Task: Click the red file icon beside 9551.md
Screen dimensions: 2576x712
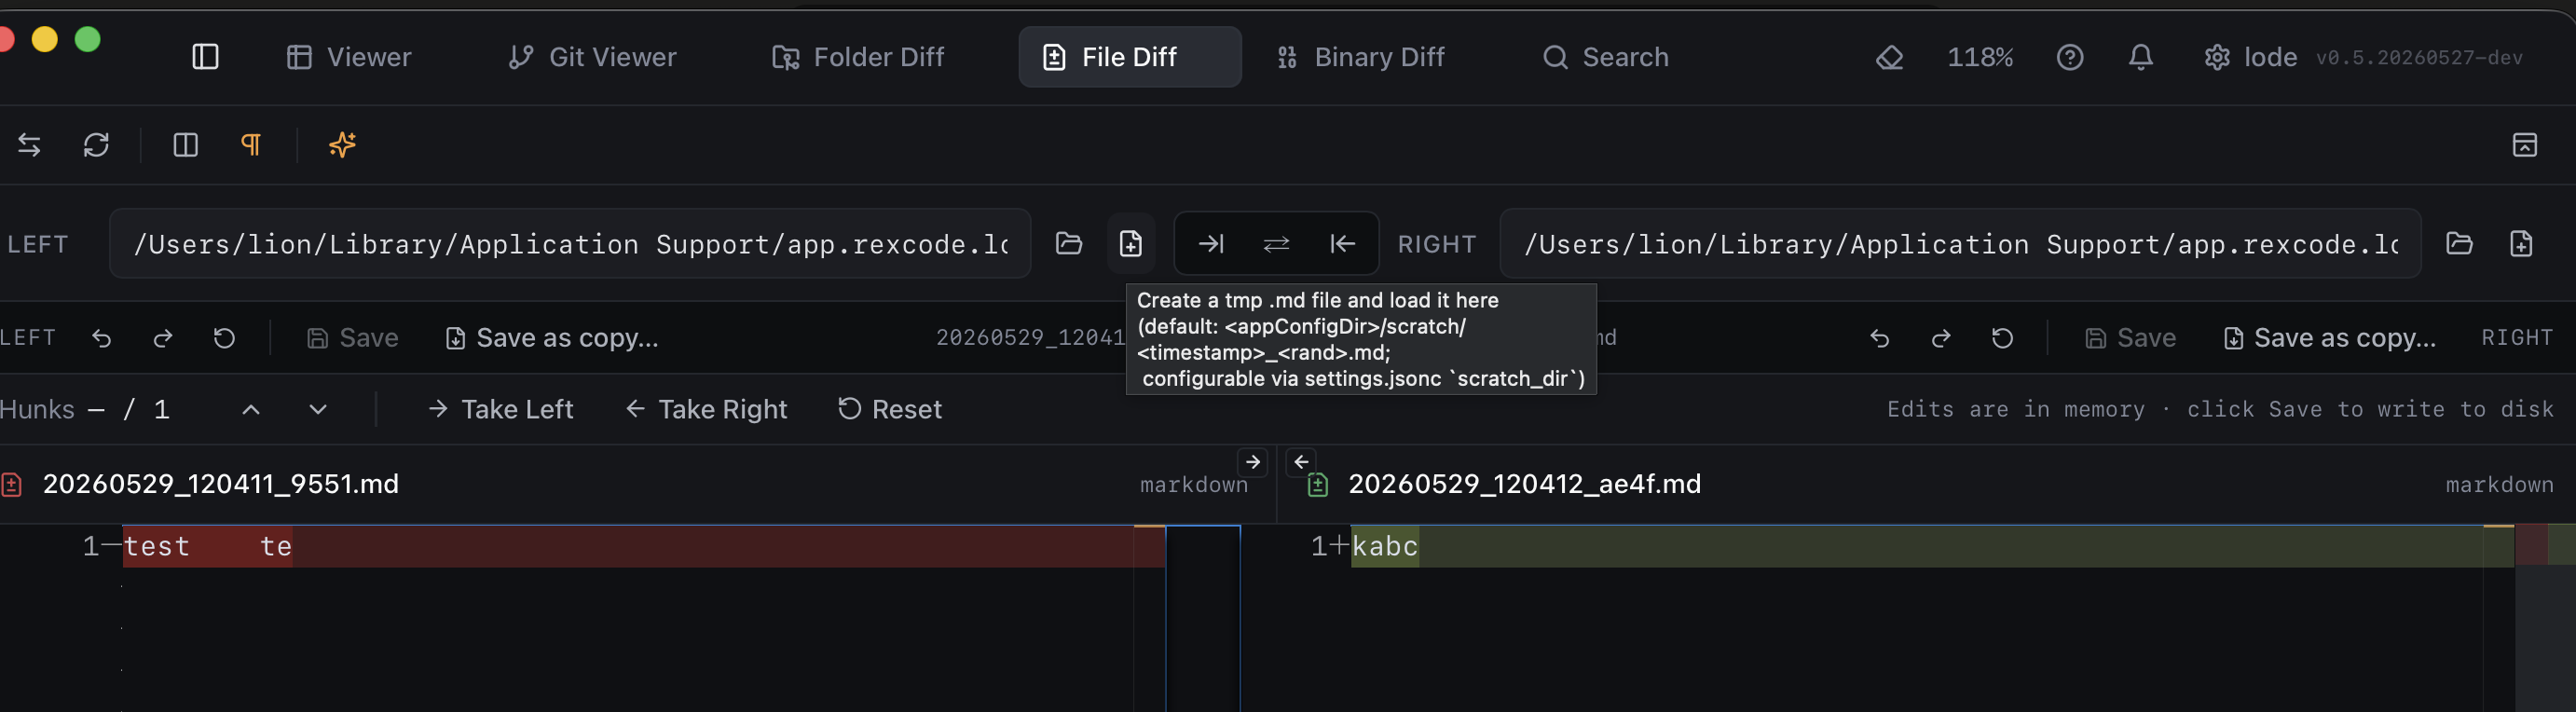Action: 11,485
